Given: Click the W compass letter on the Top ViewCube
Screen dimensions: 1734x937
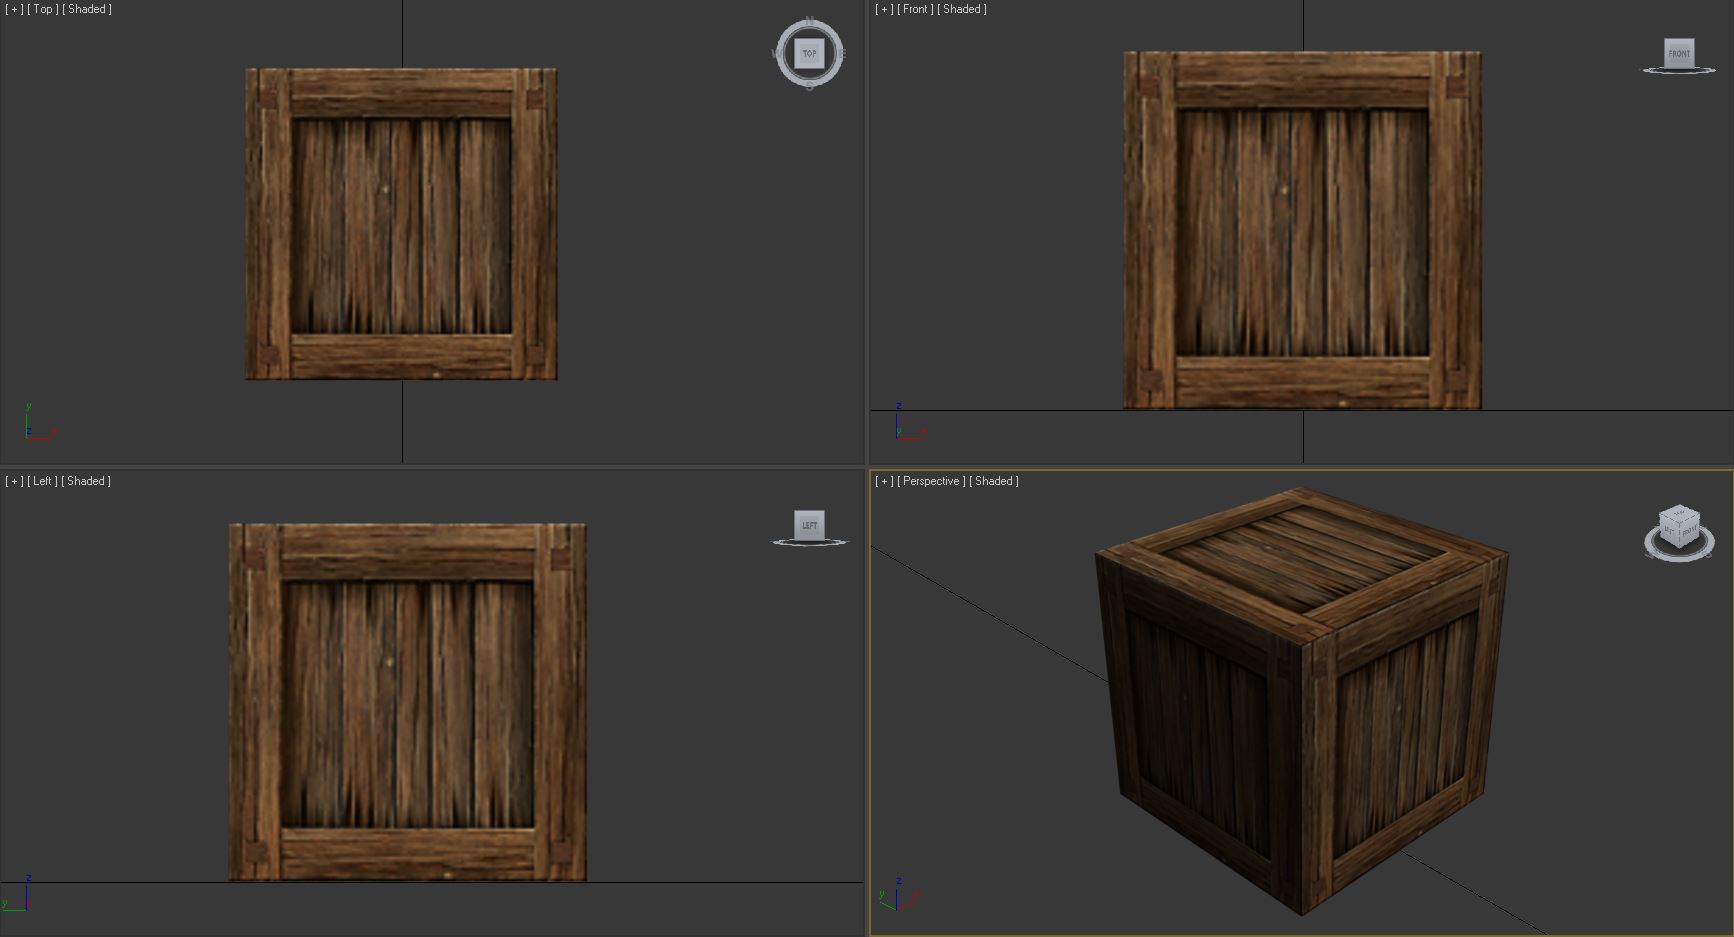Looking at the screenshot, I should (775, 53).
